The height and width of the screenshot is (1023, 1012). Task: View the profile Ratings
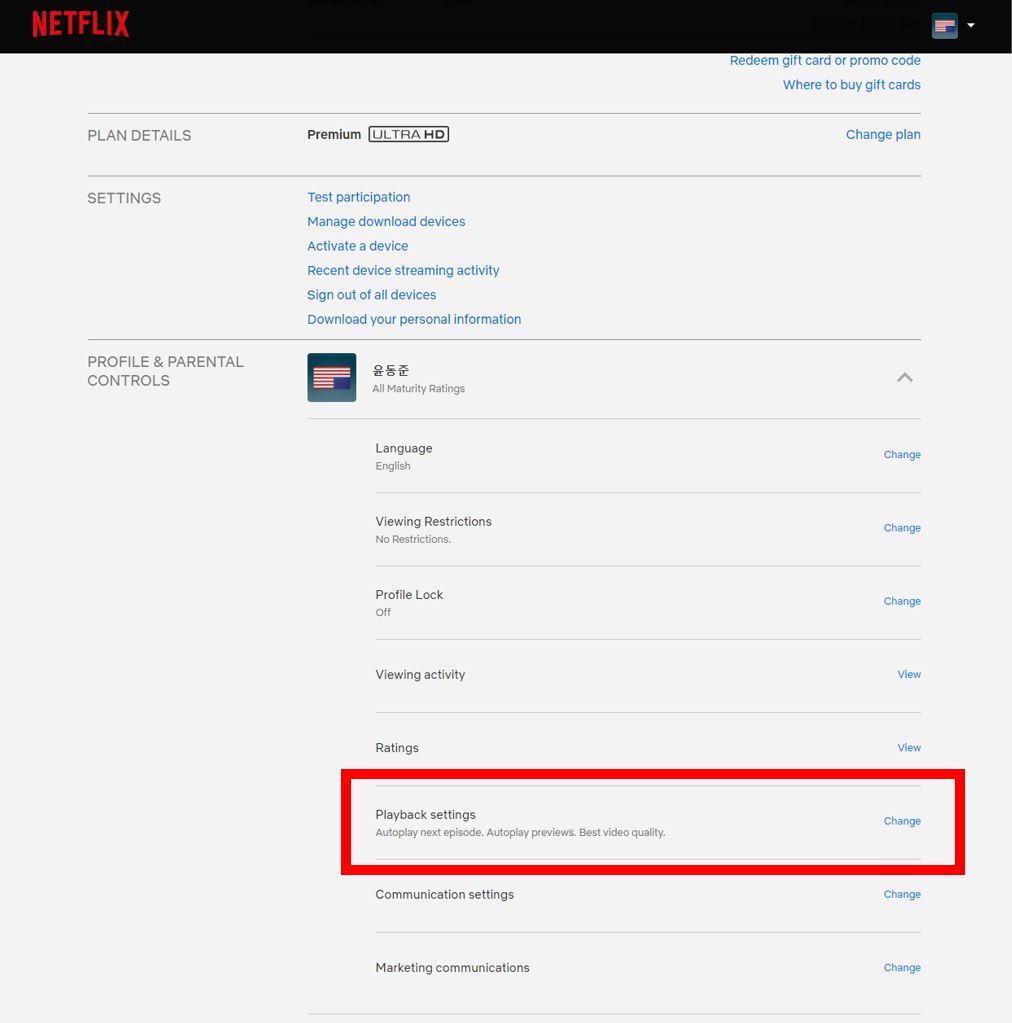[x=909, y=748]
